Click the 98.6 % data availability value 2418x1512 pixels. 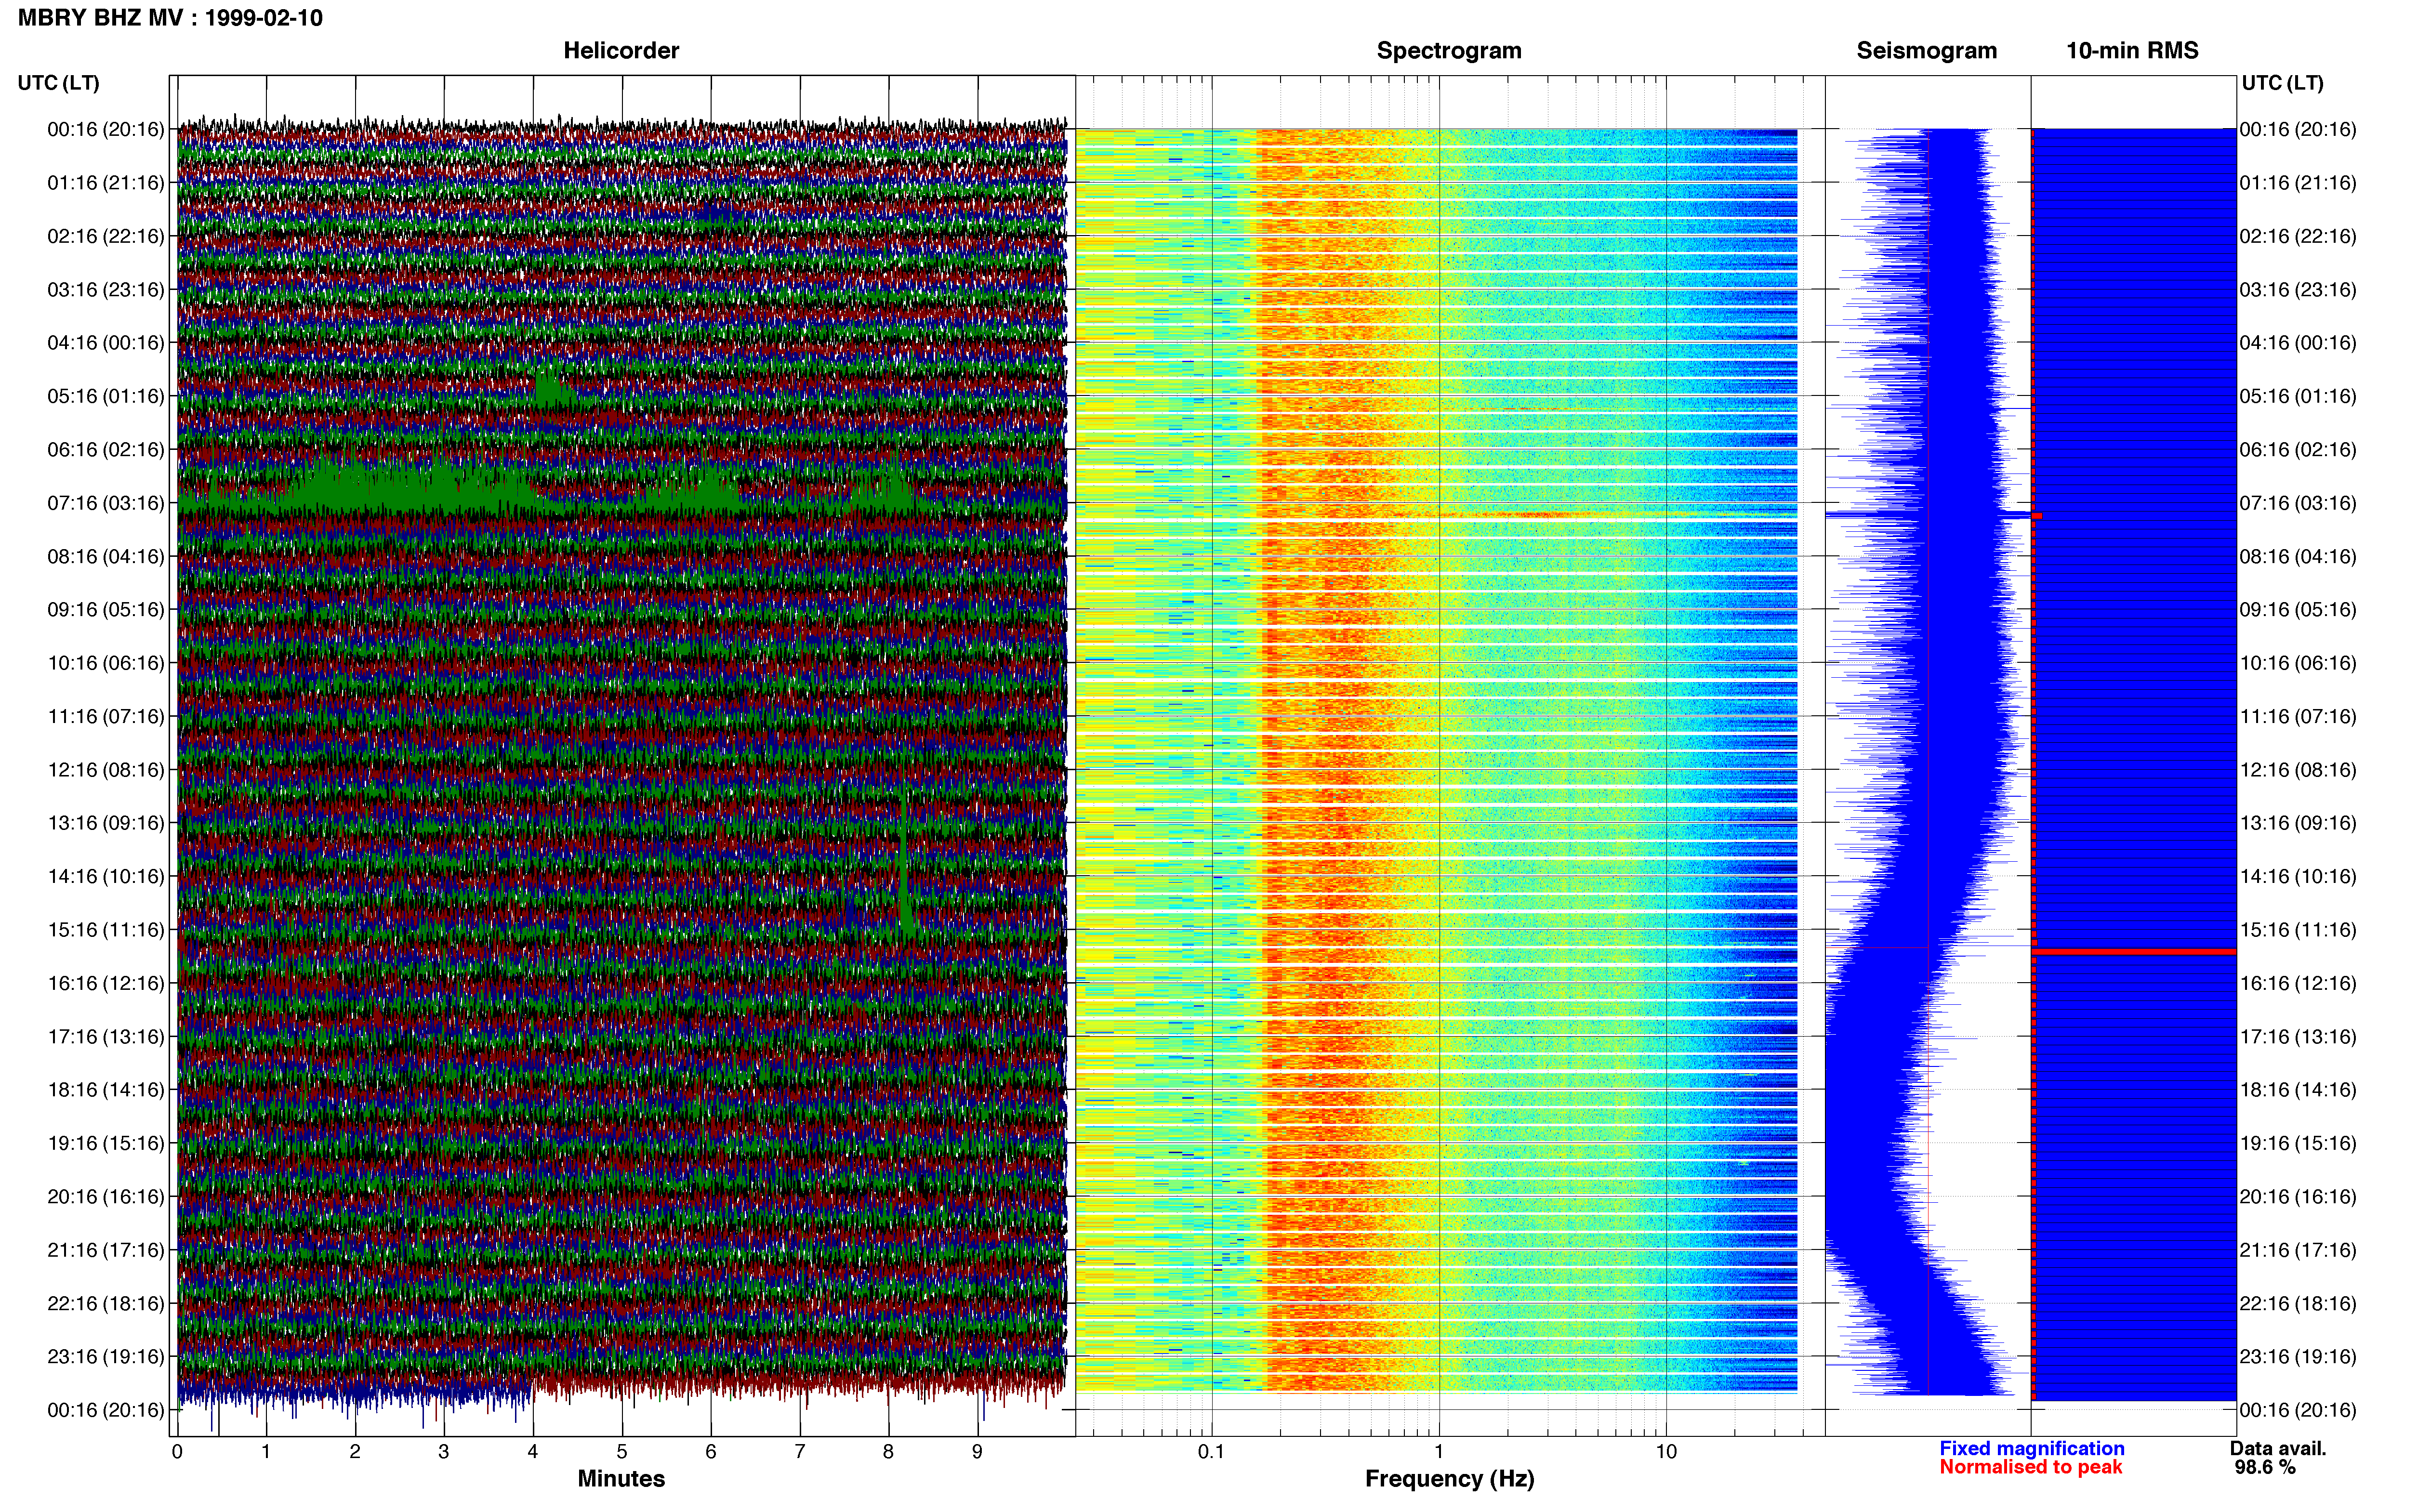[2265, 1467]
